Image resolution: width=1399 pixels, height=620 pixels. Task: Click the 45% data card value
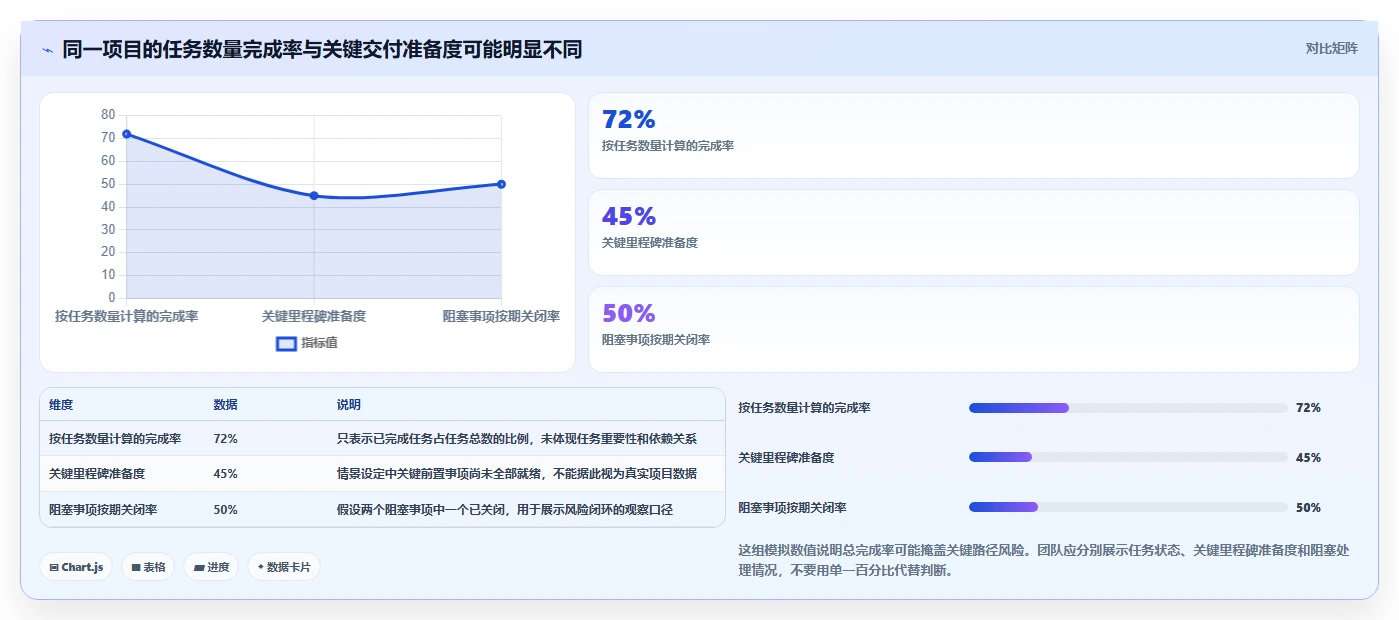(x=629, y=216)
